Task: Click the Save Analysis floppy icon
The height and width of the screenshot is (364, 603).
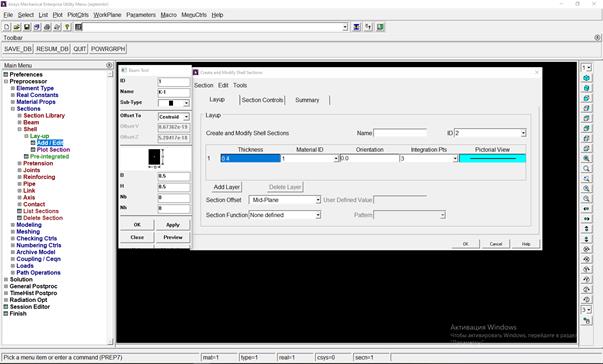Action: (x=27, y=27)
